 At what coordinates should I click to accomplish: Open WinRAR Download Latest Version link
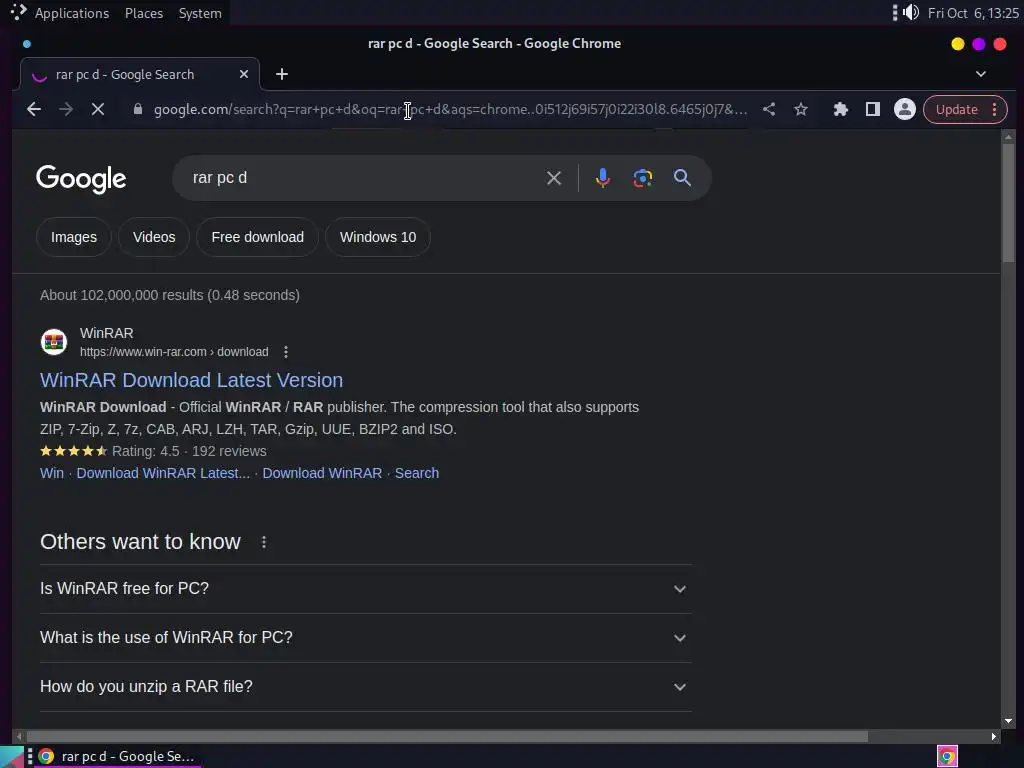[191, 380]
